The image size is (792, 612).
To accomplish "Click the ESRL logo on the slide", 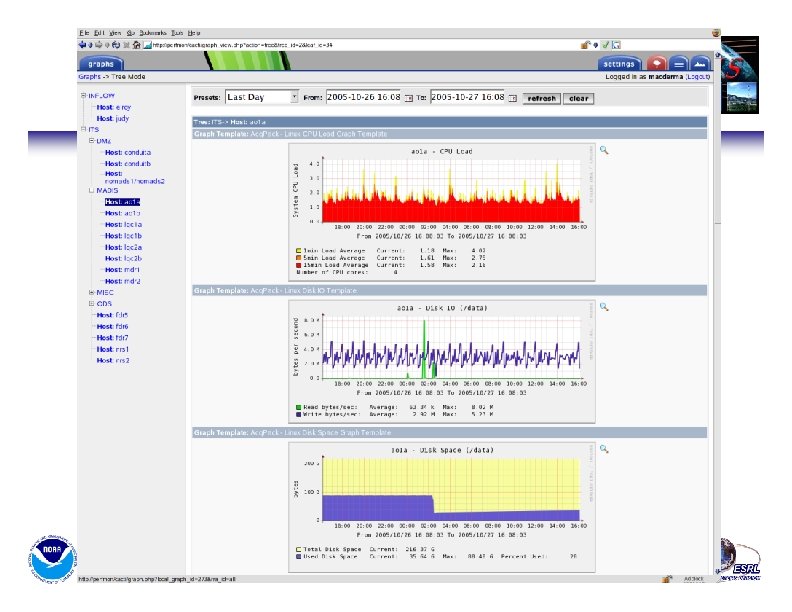I will tap(741, 560).
